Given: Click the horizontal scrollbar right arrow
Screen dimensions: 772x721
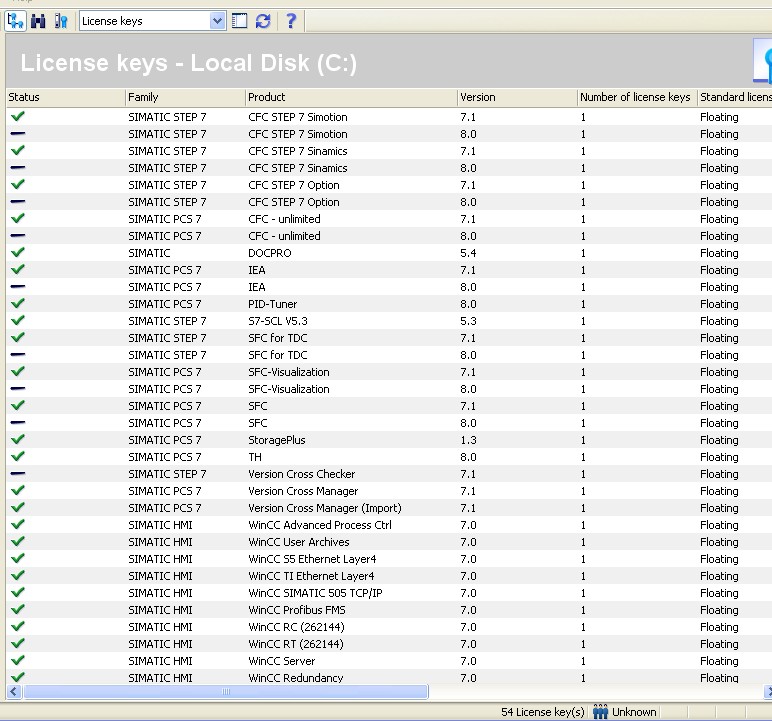Looking at the screenshot, I should coord(768,691).
